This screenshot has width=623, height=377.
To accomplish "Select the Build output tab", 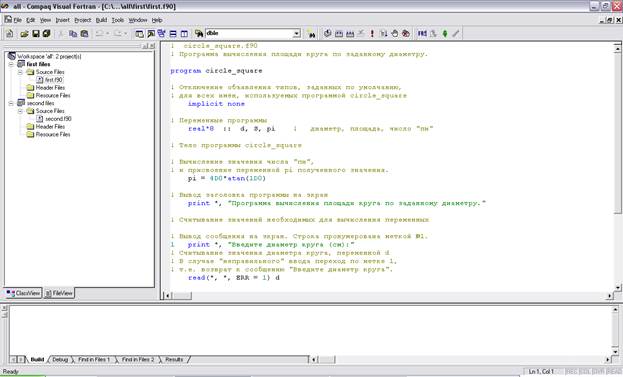I will click(37, 360).
